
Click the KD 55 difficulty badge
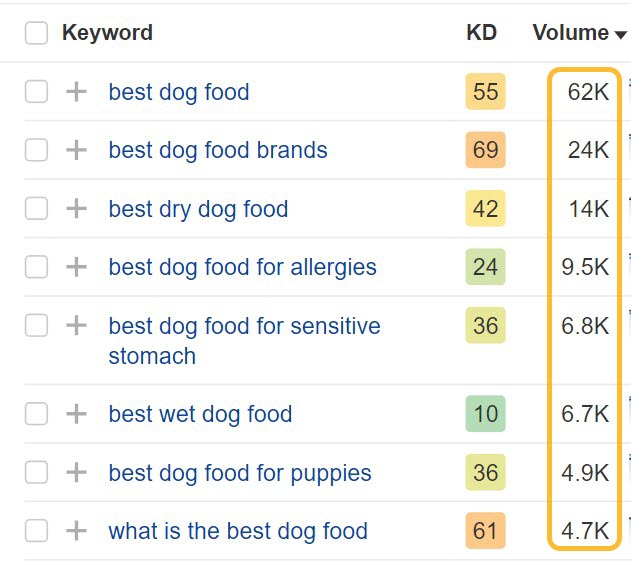(485, 92)
